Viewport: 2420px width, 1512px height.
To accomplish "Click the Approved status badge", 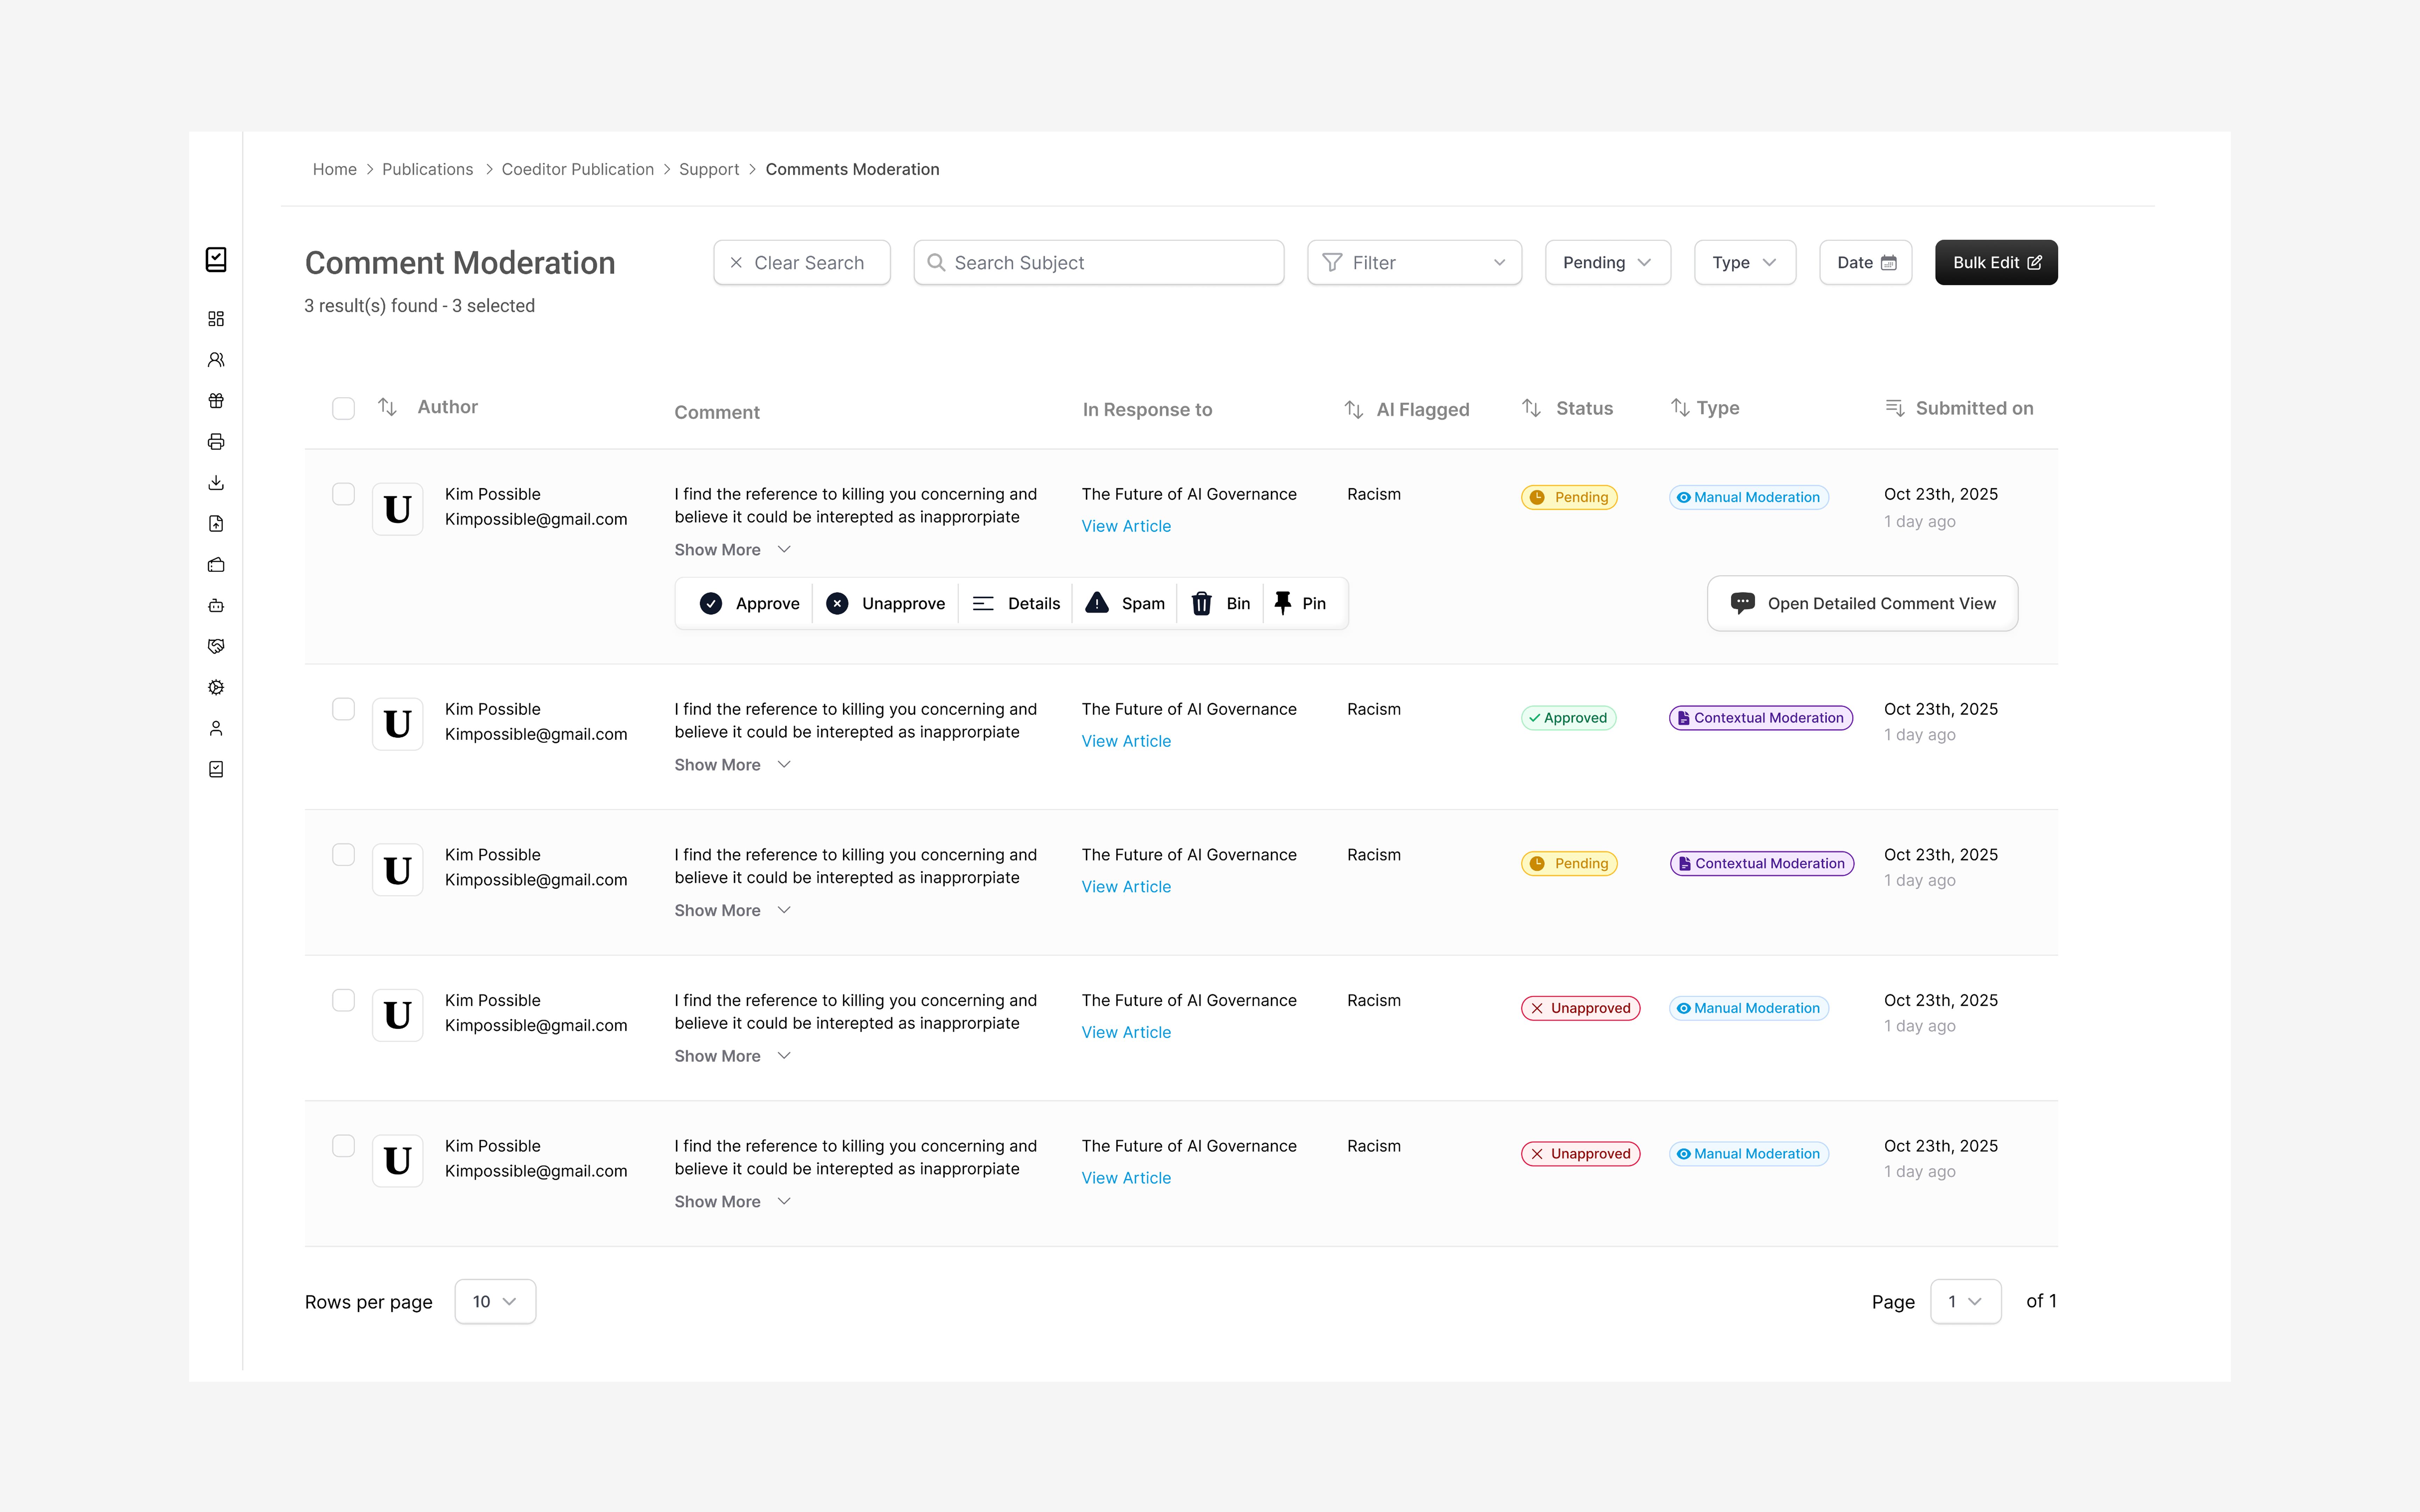I will [1568, 718].
